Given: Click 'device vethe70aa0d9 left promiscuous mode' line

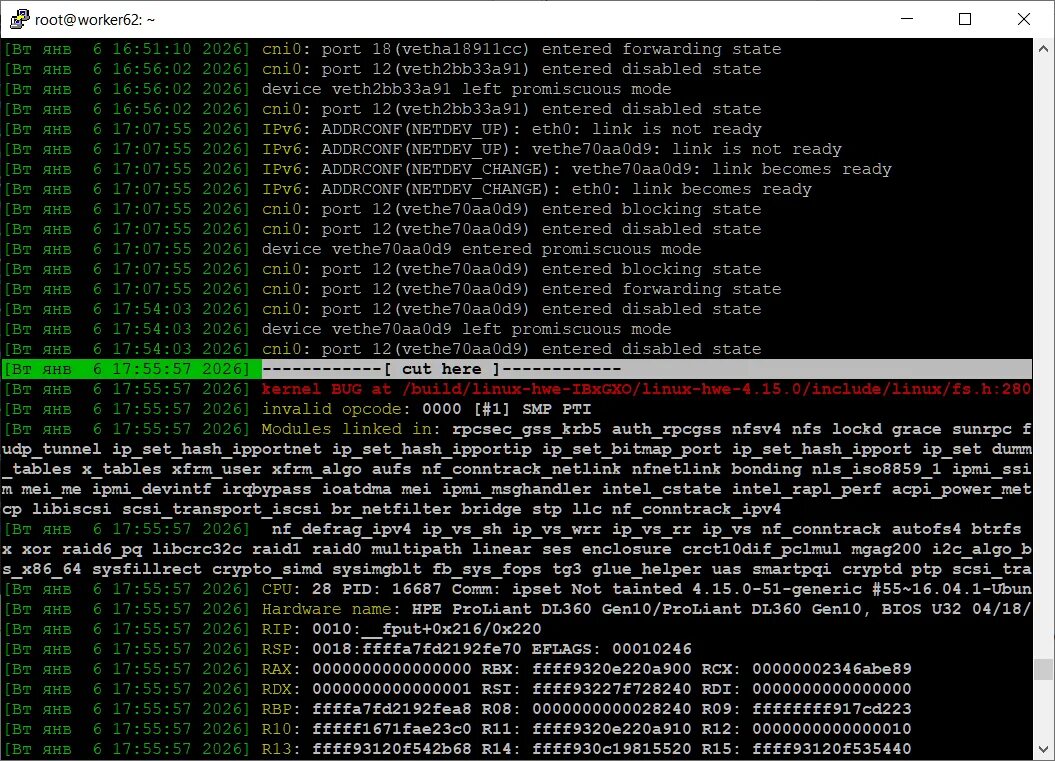Looking at the screenshot, I should [x=466, y=329].
